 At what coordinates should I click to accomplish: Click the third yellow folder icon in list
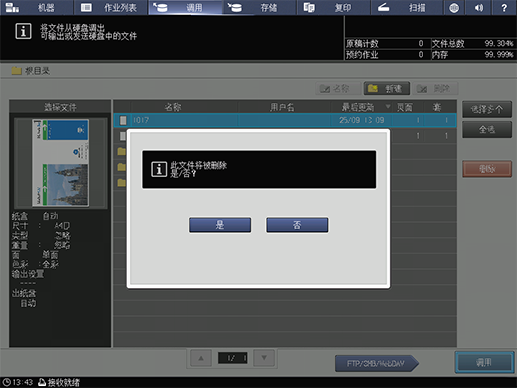122,182
